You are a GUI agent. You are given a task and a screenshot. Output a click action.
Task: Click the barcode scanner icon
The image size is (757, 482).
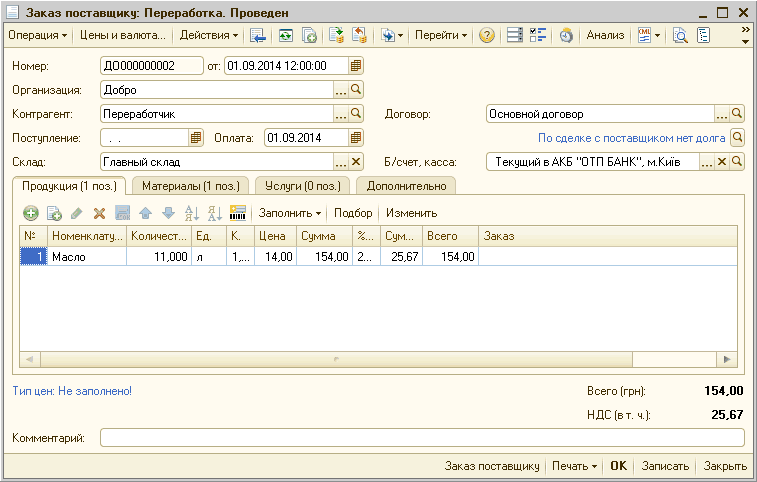click(238, 213)
